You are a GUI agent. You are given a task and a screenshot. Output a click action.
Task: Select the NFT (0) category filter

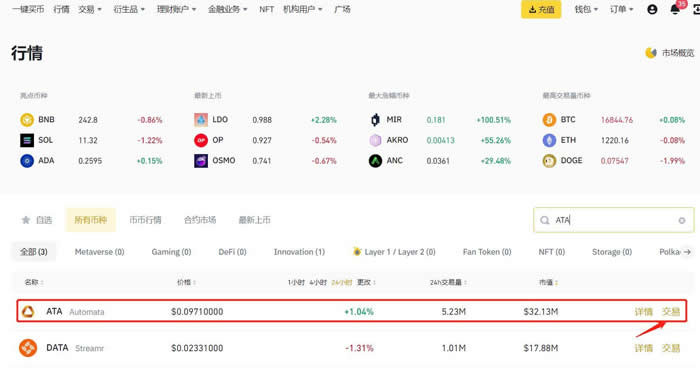[552, 252]
